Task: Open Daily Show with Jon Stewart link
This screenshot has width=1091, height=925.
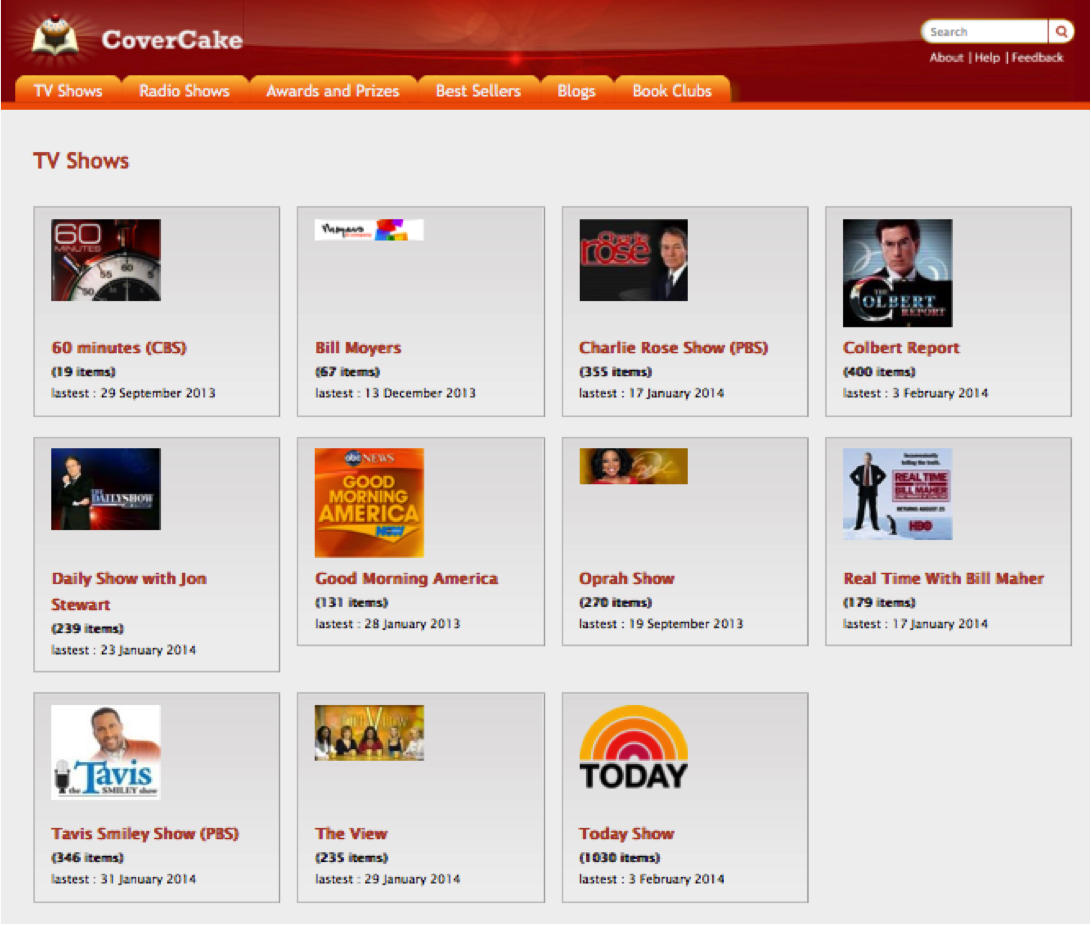Action: pyautogui.click(x=129, y=591)
